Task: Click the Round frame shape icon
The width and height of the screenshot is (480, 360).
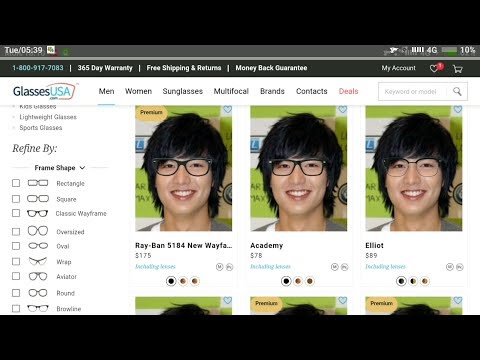Action: (x=38, y=293)
